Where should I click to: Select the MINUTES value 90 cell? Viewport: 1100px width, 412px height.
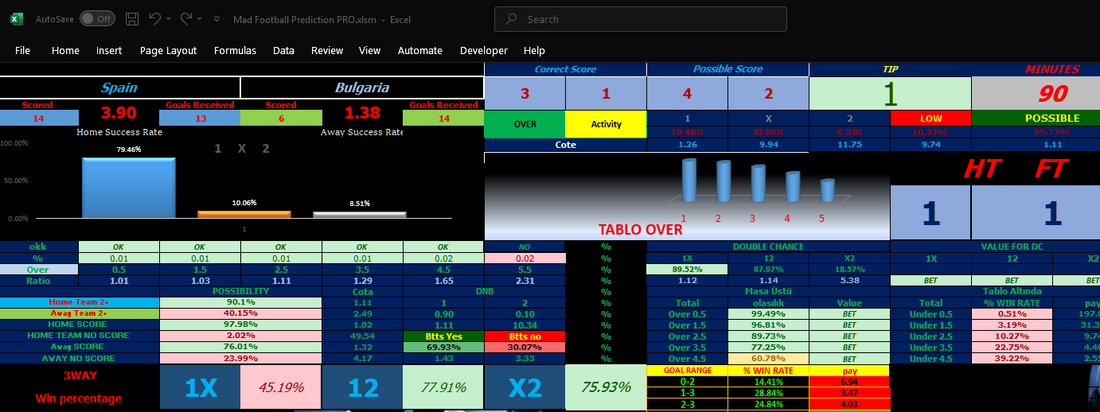pos(1035,93)
